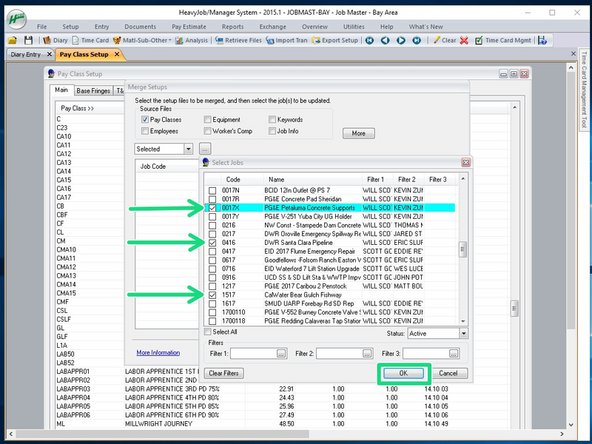Go to next record arrow icon
This screenshot has height=444, width=592.
pyautogui.click(x=401, y=40)
